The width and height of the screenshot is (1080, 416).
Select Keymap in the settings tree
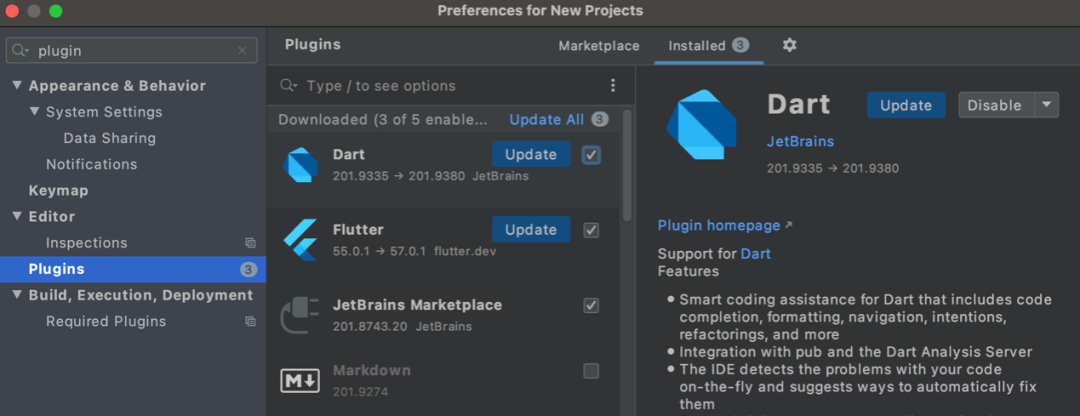click(58, 190)
